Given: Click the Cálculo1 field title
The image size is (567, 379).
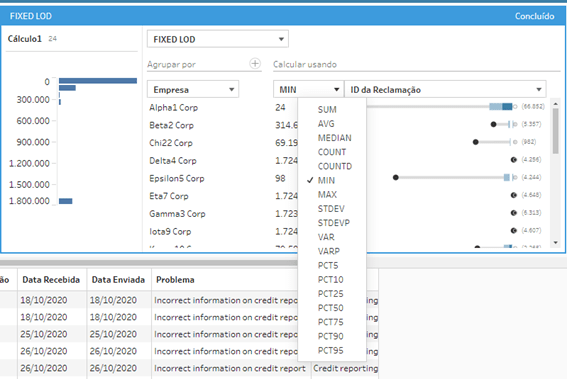Looking at the screenshot, I should (25, 39).
